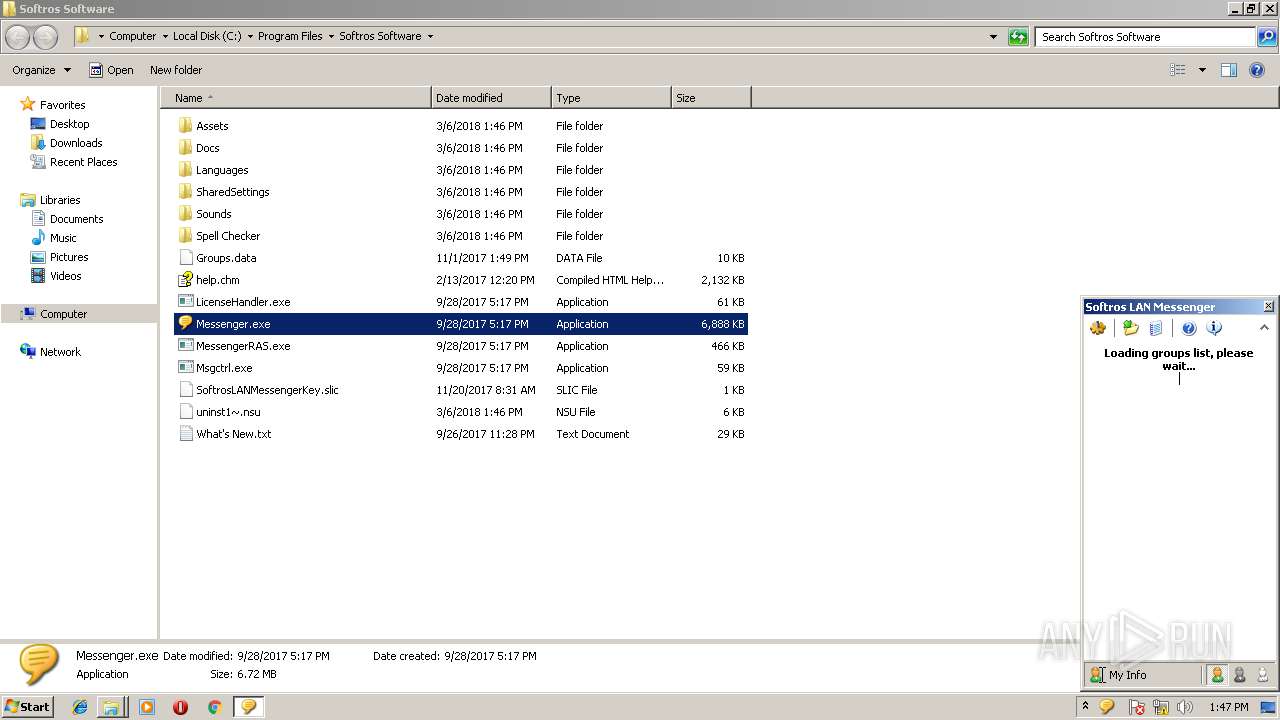Click the search magnifier icon

[x=1267, y=37]
